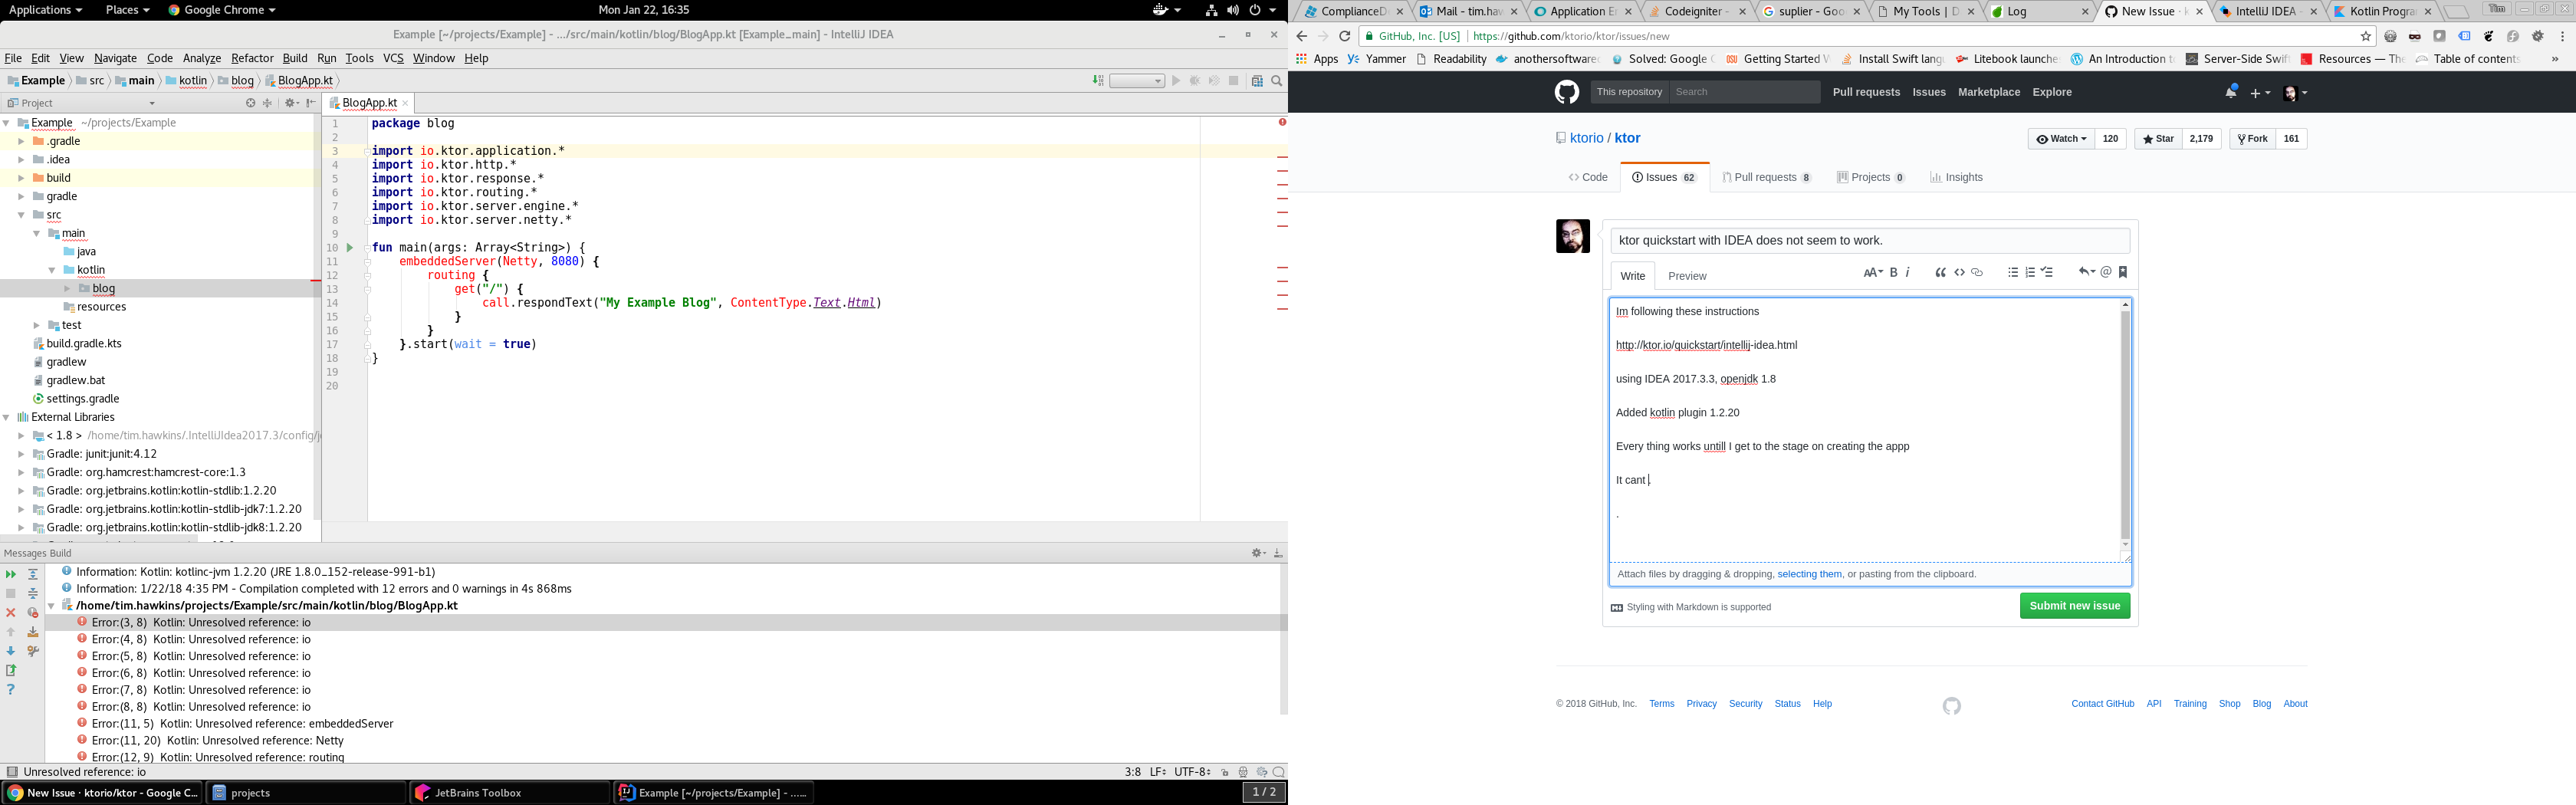
Task: Star the ktor repository
Action: click(2157, 139)
